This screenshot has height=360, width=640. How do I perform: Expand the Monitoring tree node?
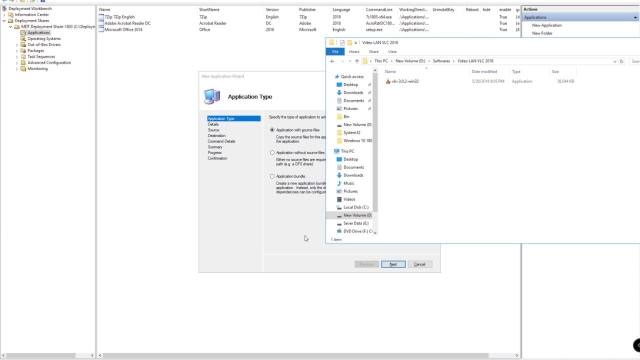point(17,69)
